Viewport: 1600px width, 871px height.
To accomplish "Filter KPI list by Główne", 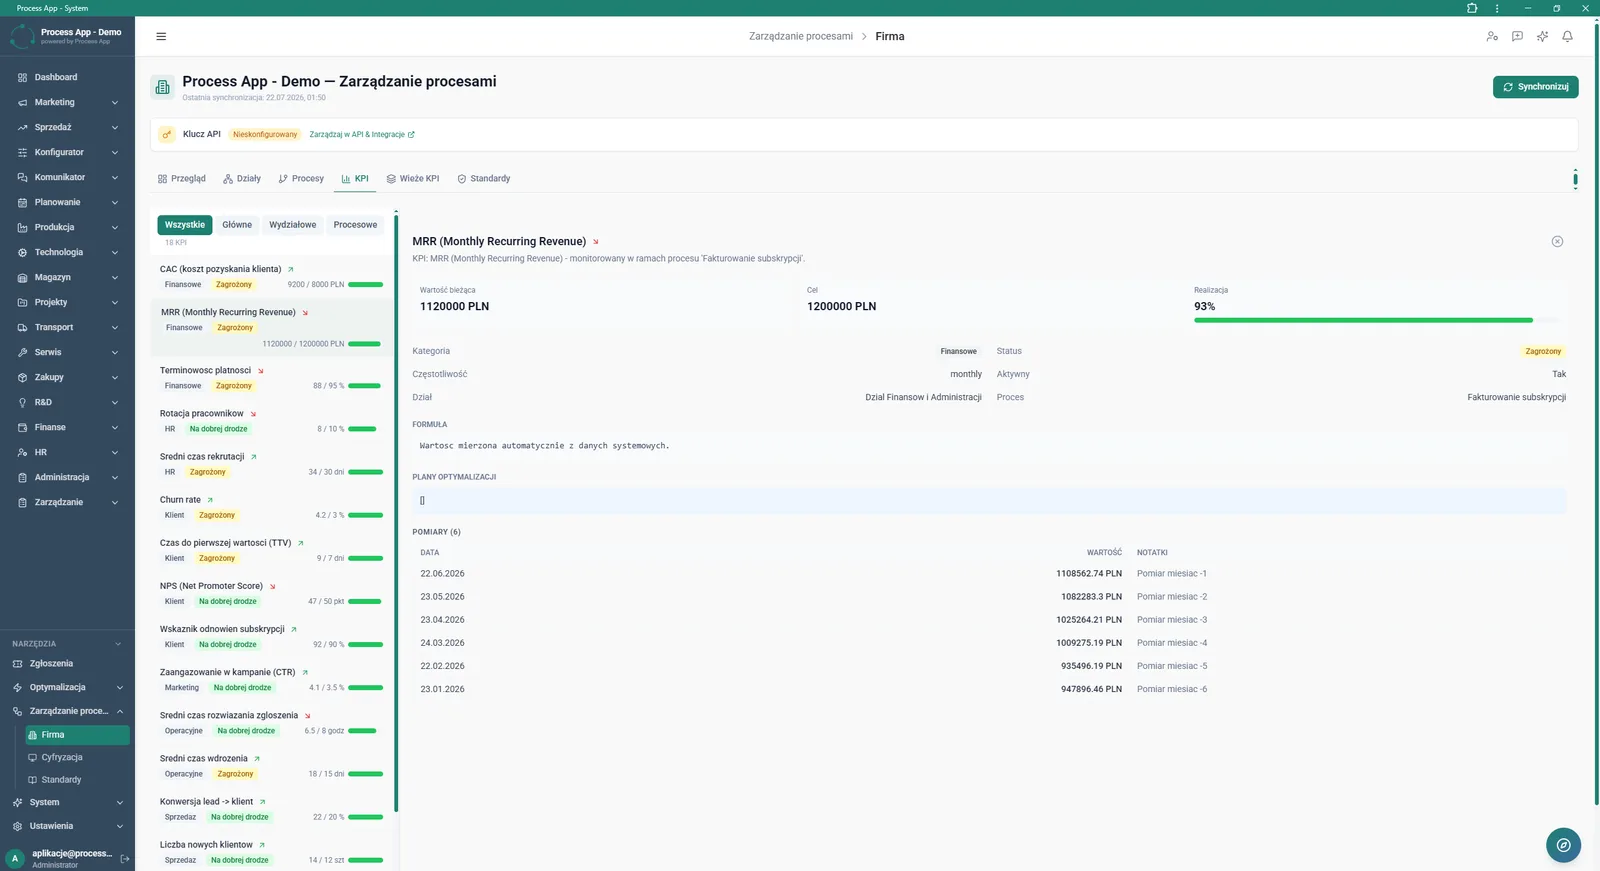I will [x=237, y=225].
